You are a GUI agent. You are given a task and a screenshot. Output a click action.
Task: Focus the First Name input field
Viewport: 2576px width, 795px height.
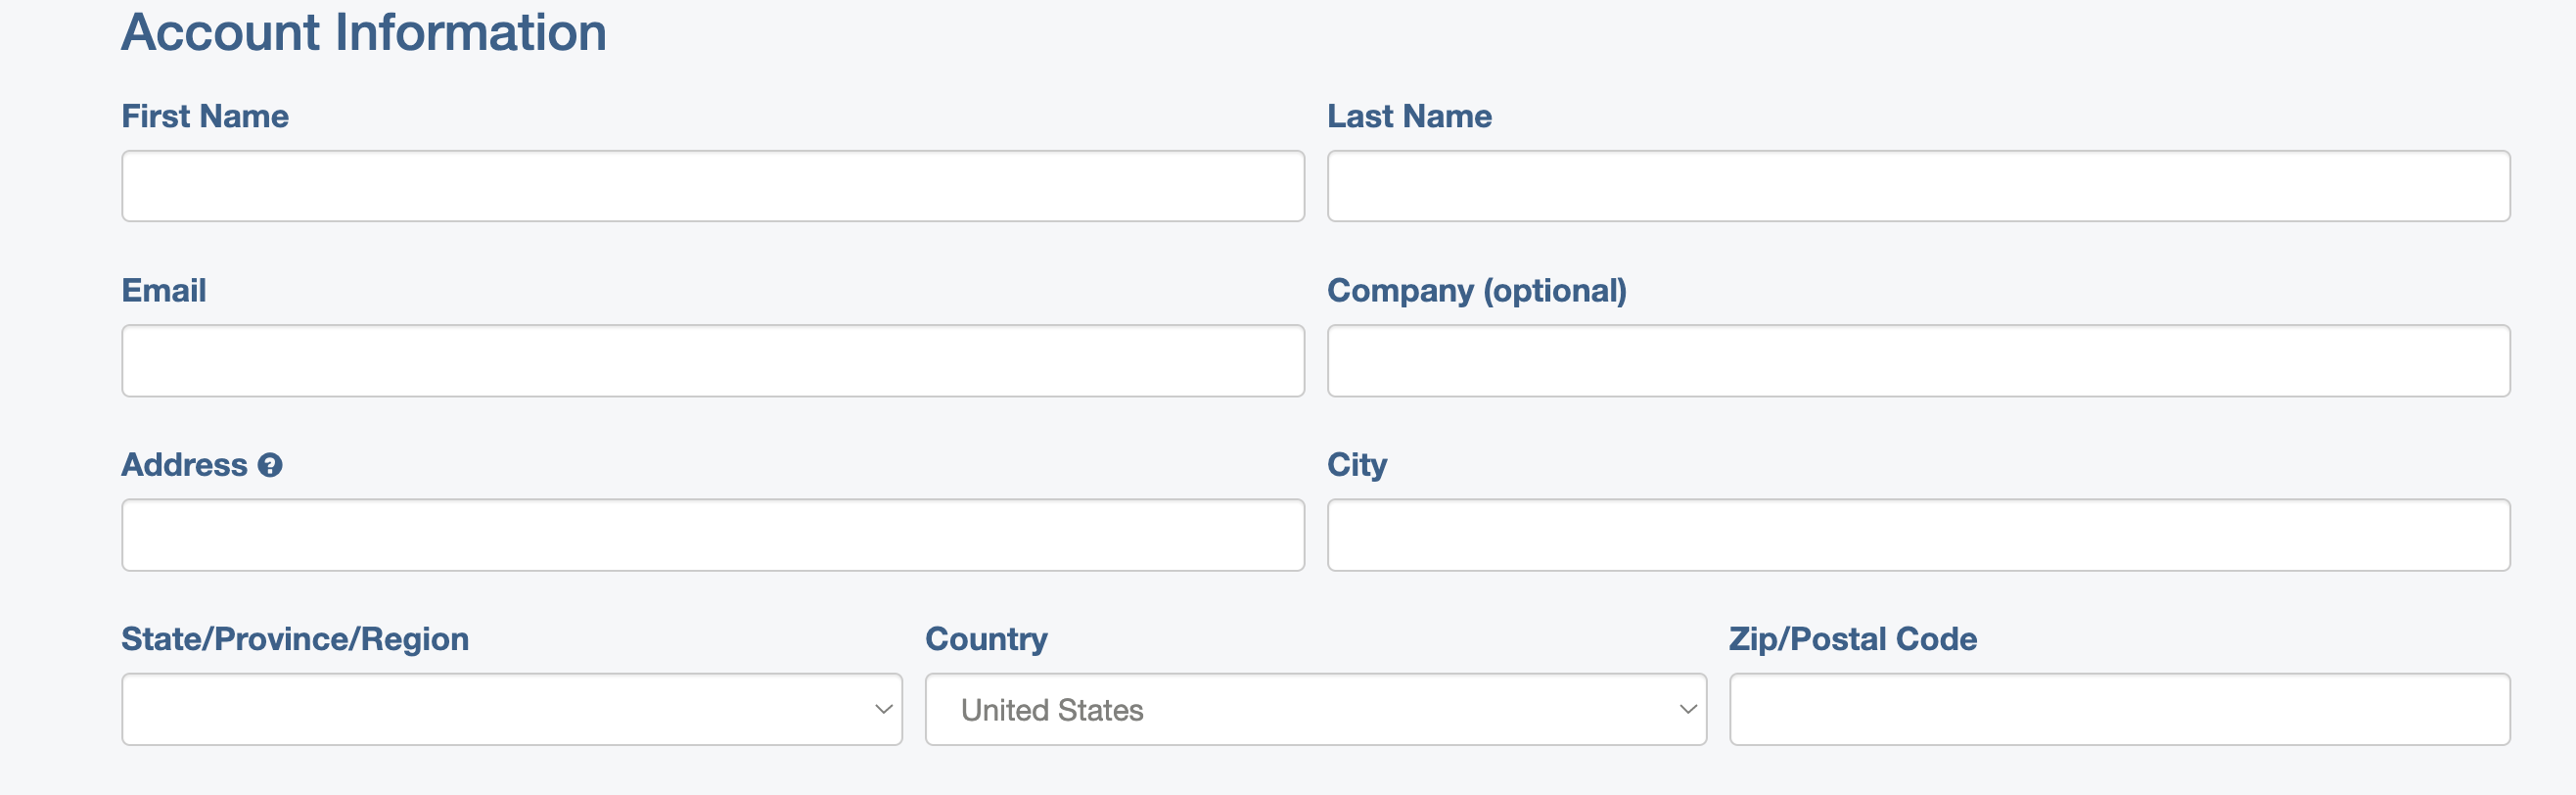(x=713, y=186)
